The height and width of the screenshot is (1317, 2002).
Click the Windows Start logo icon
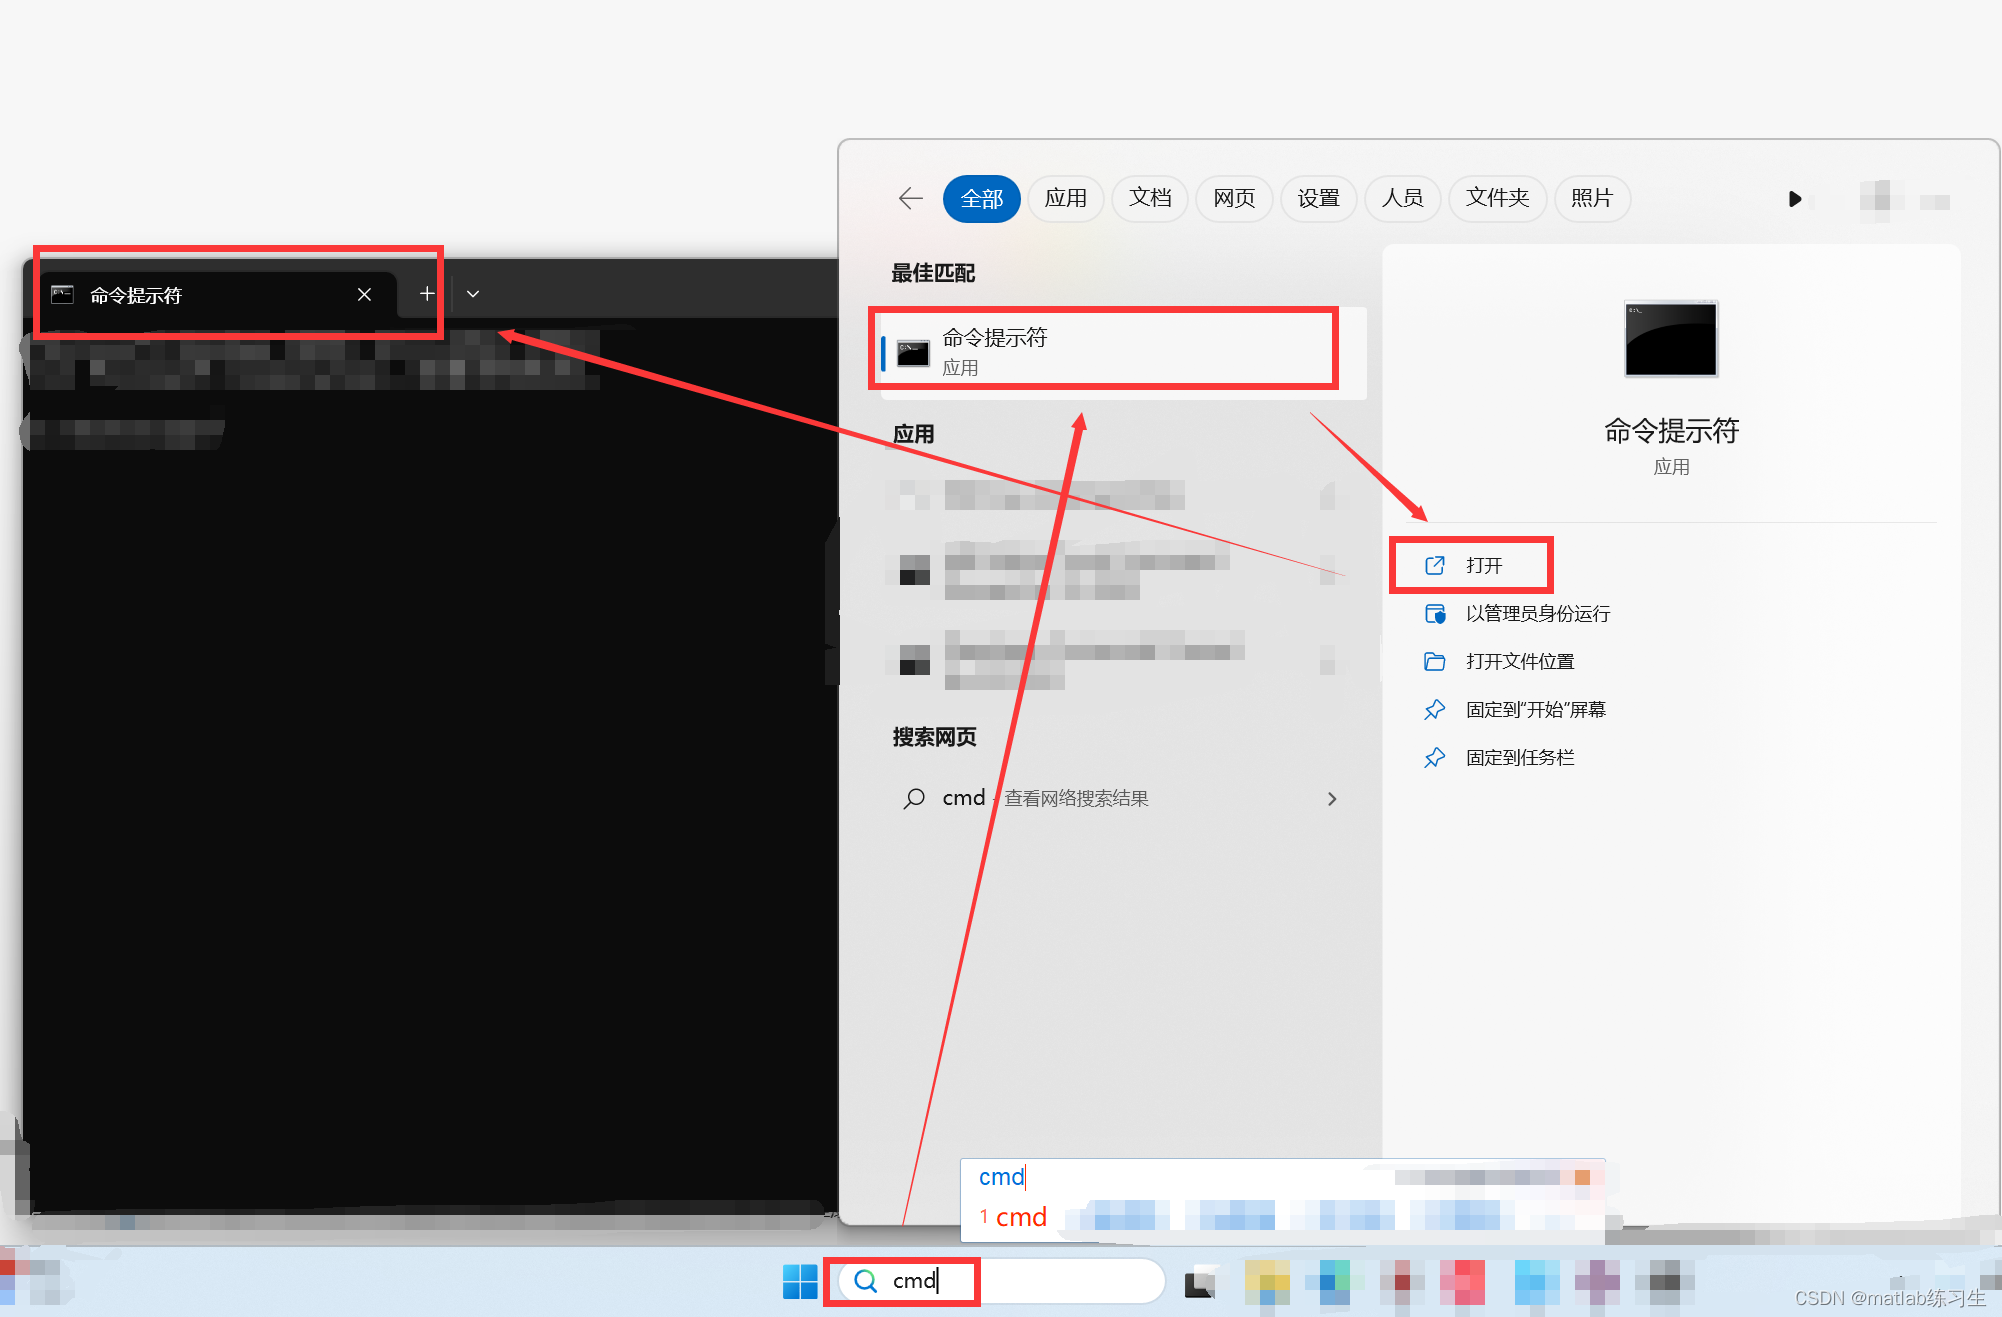pos(799,1281)
